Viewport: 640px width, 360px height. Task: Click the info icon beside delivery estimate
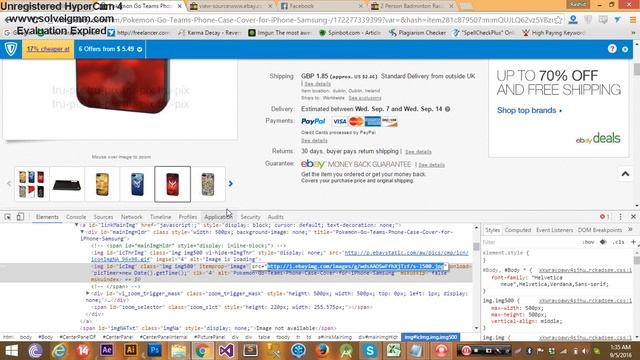point(447,109)
